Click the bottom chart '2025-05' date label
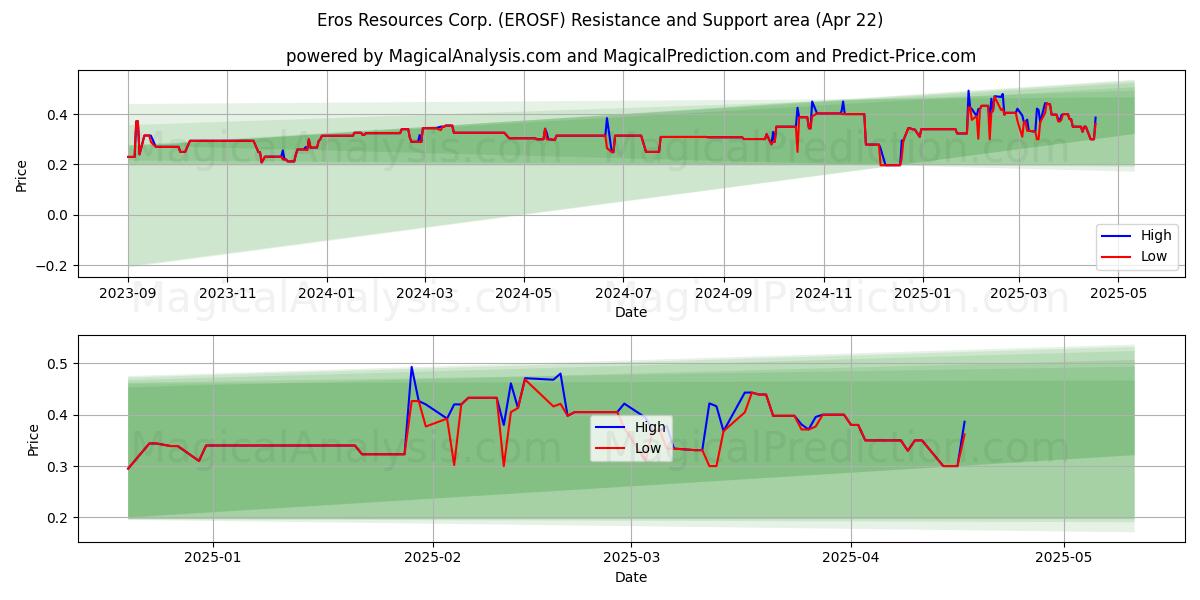This screenshot has height=600, width=1200. [x=1065, y=560]
